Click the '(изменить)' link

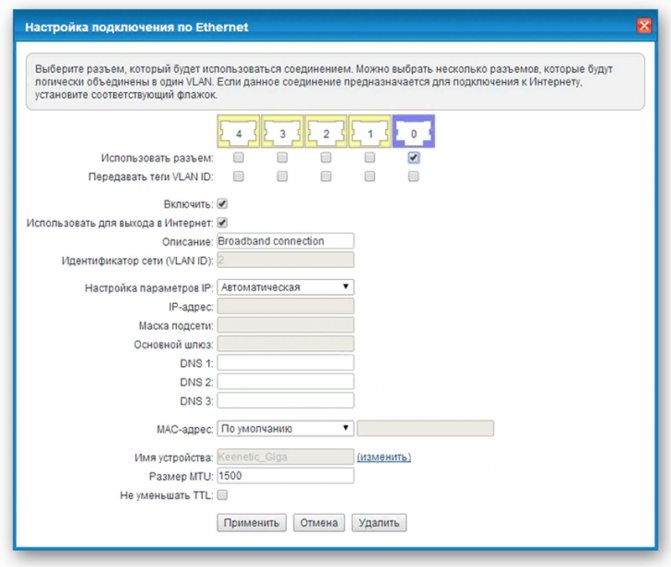click(x=384, y=457)
